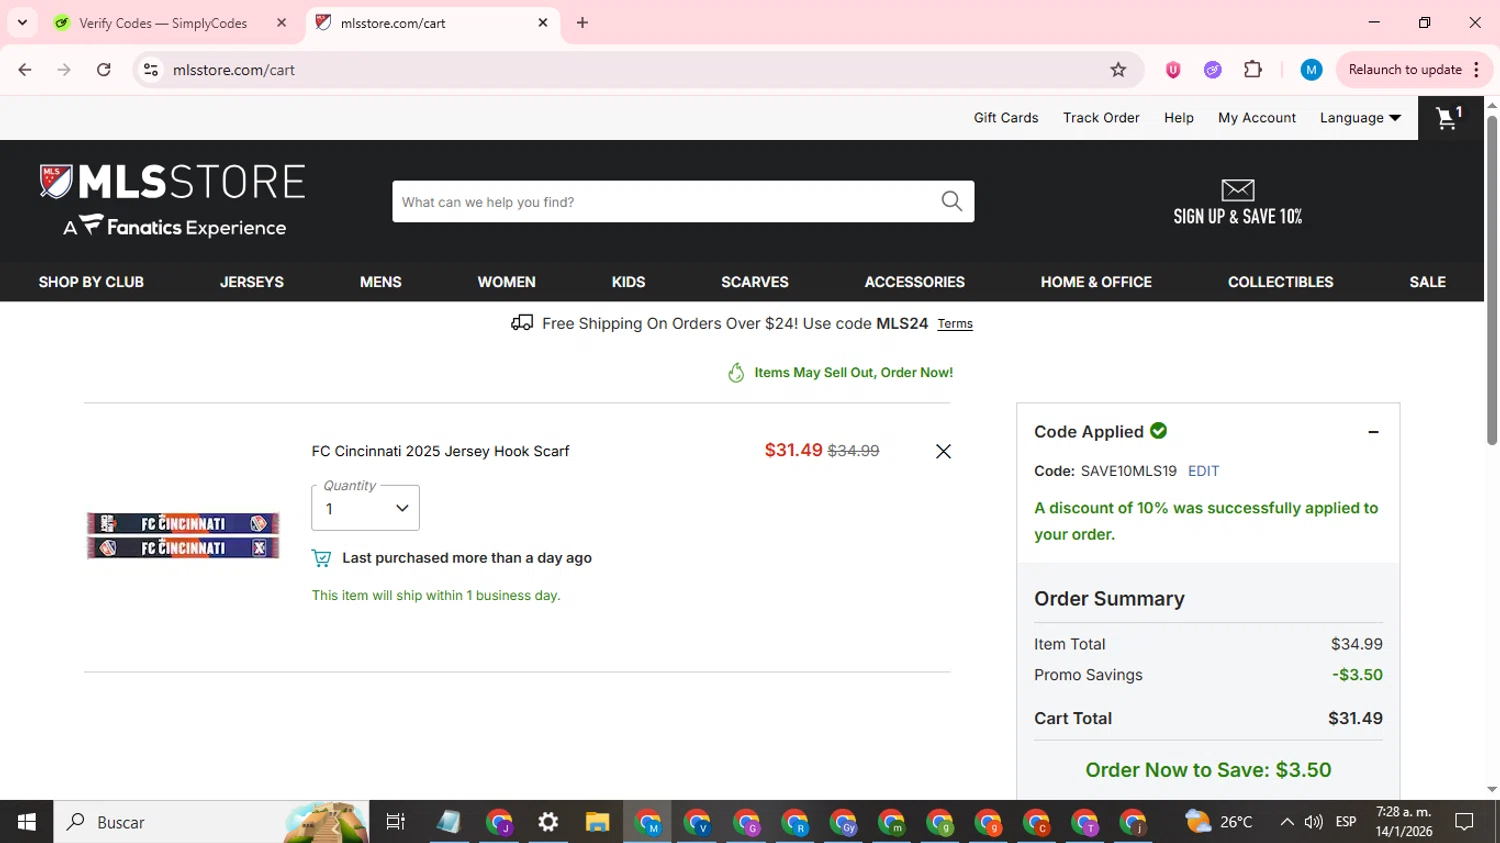Open the Quantity dropdown
Image resolution: width=1500 pixels, height=843 pixels.
[x=365, y=508]
